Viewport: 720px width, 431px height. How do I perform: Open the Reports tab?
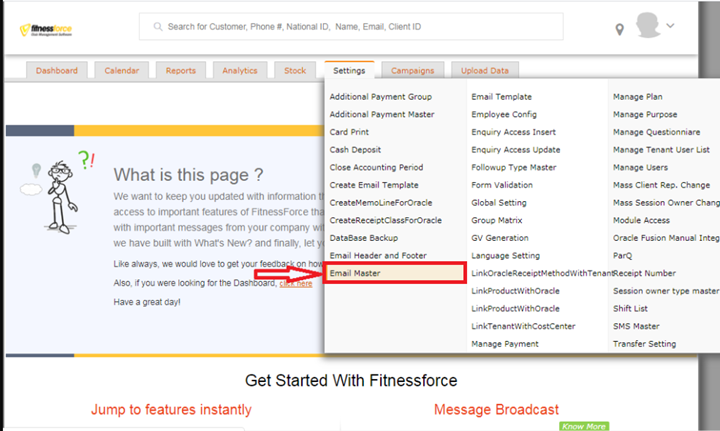click(180, 70)
